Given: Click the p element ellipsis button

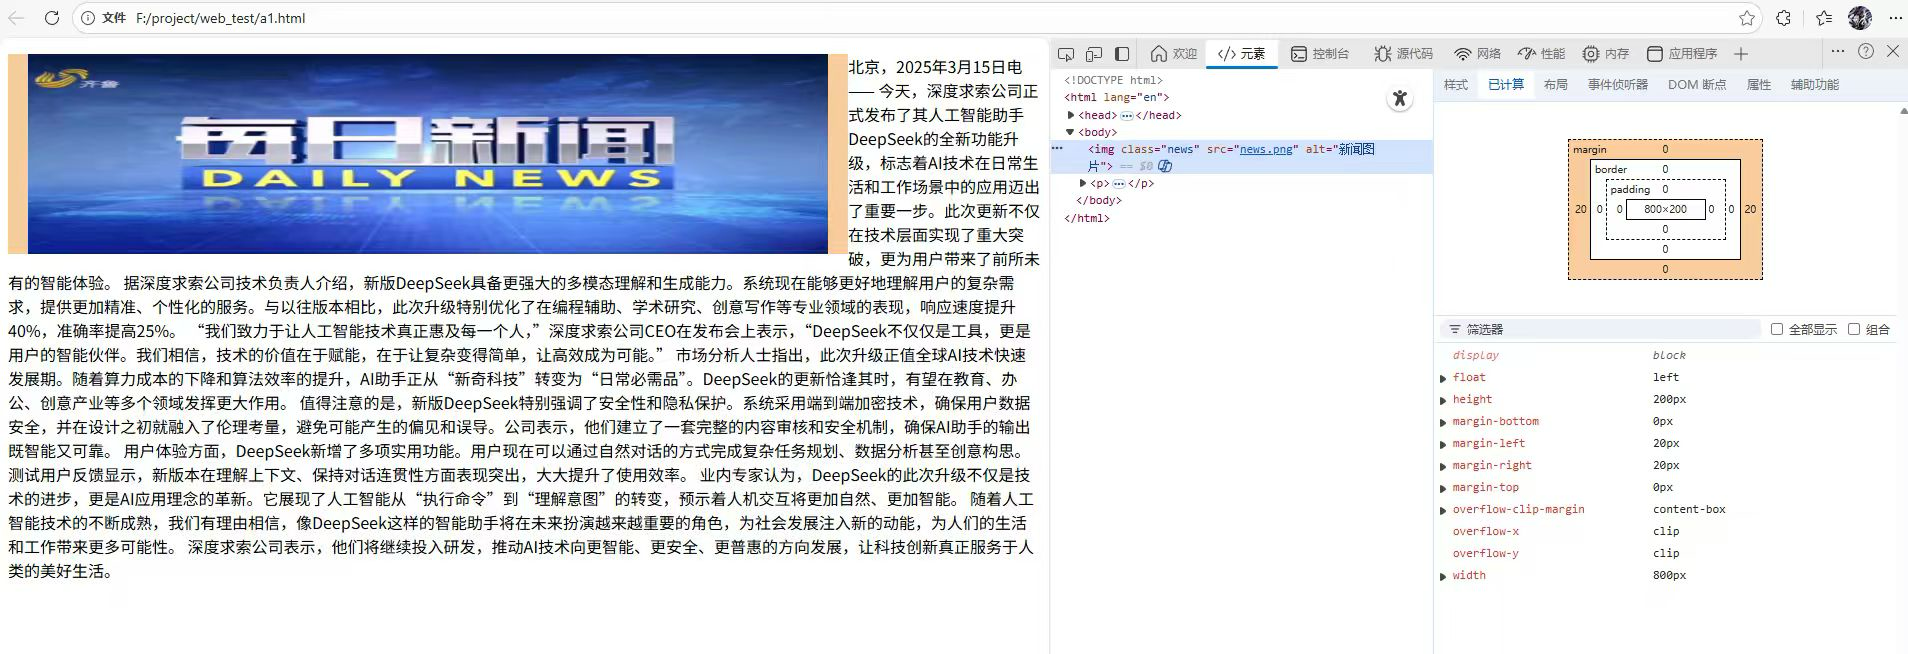Looking at the screenshot, I should (x=1119, y=183).
